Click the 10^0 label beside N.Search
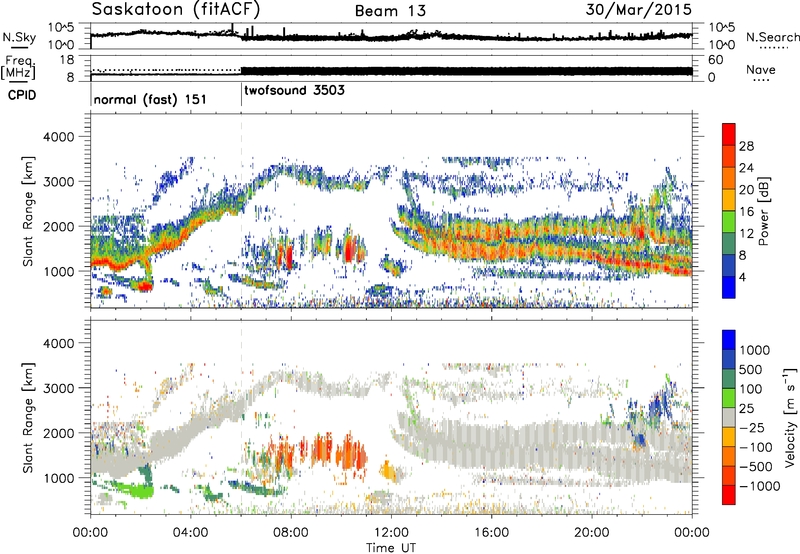The width and height of the screenshot is (800, 554). (x=722, y=45)
